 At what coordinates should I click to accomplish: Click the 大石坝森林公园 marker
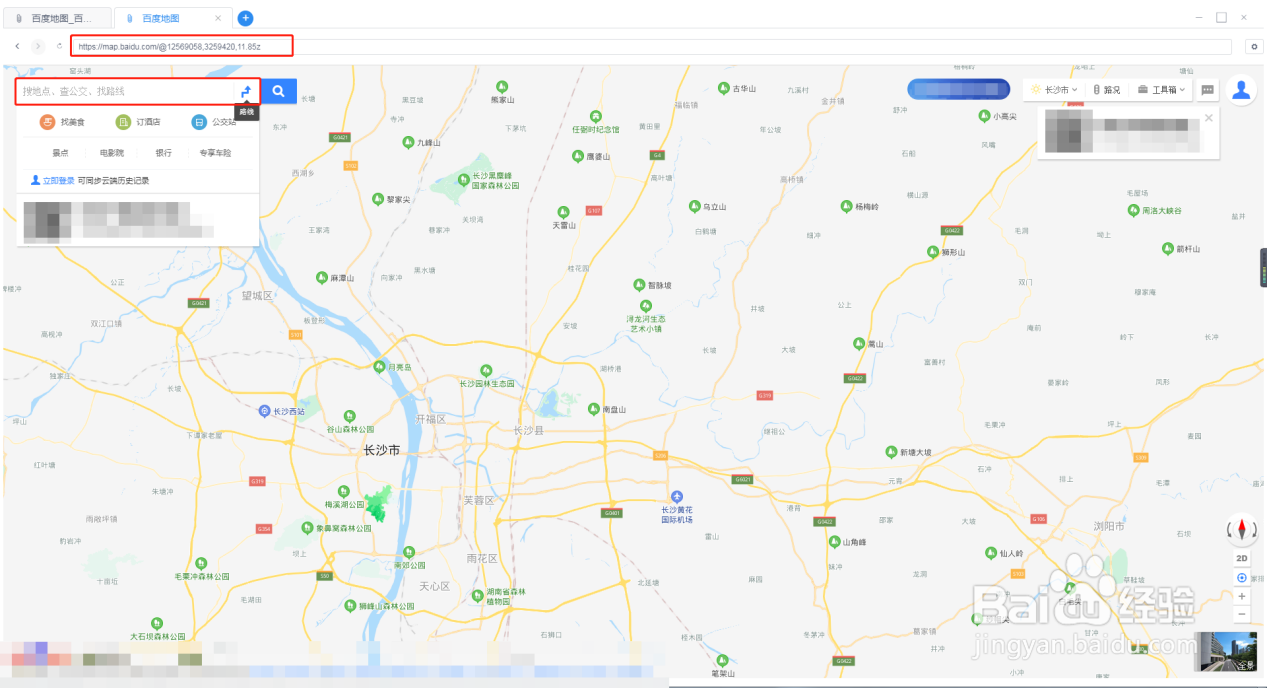[157, 623]
